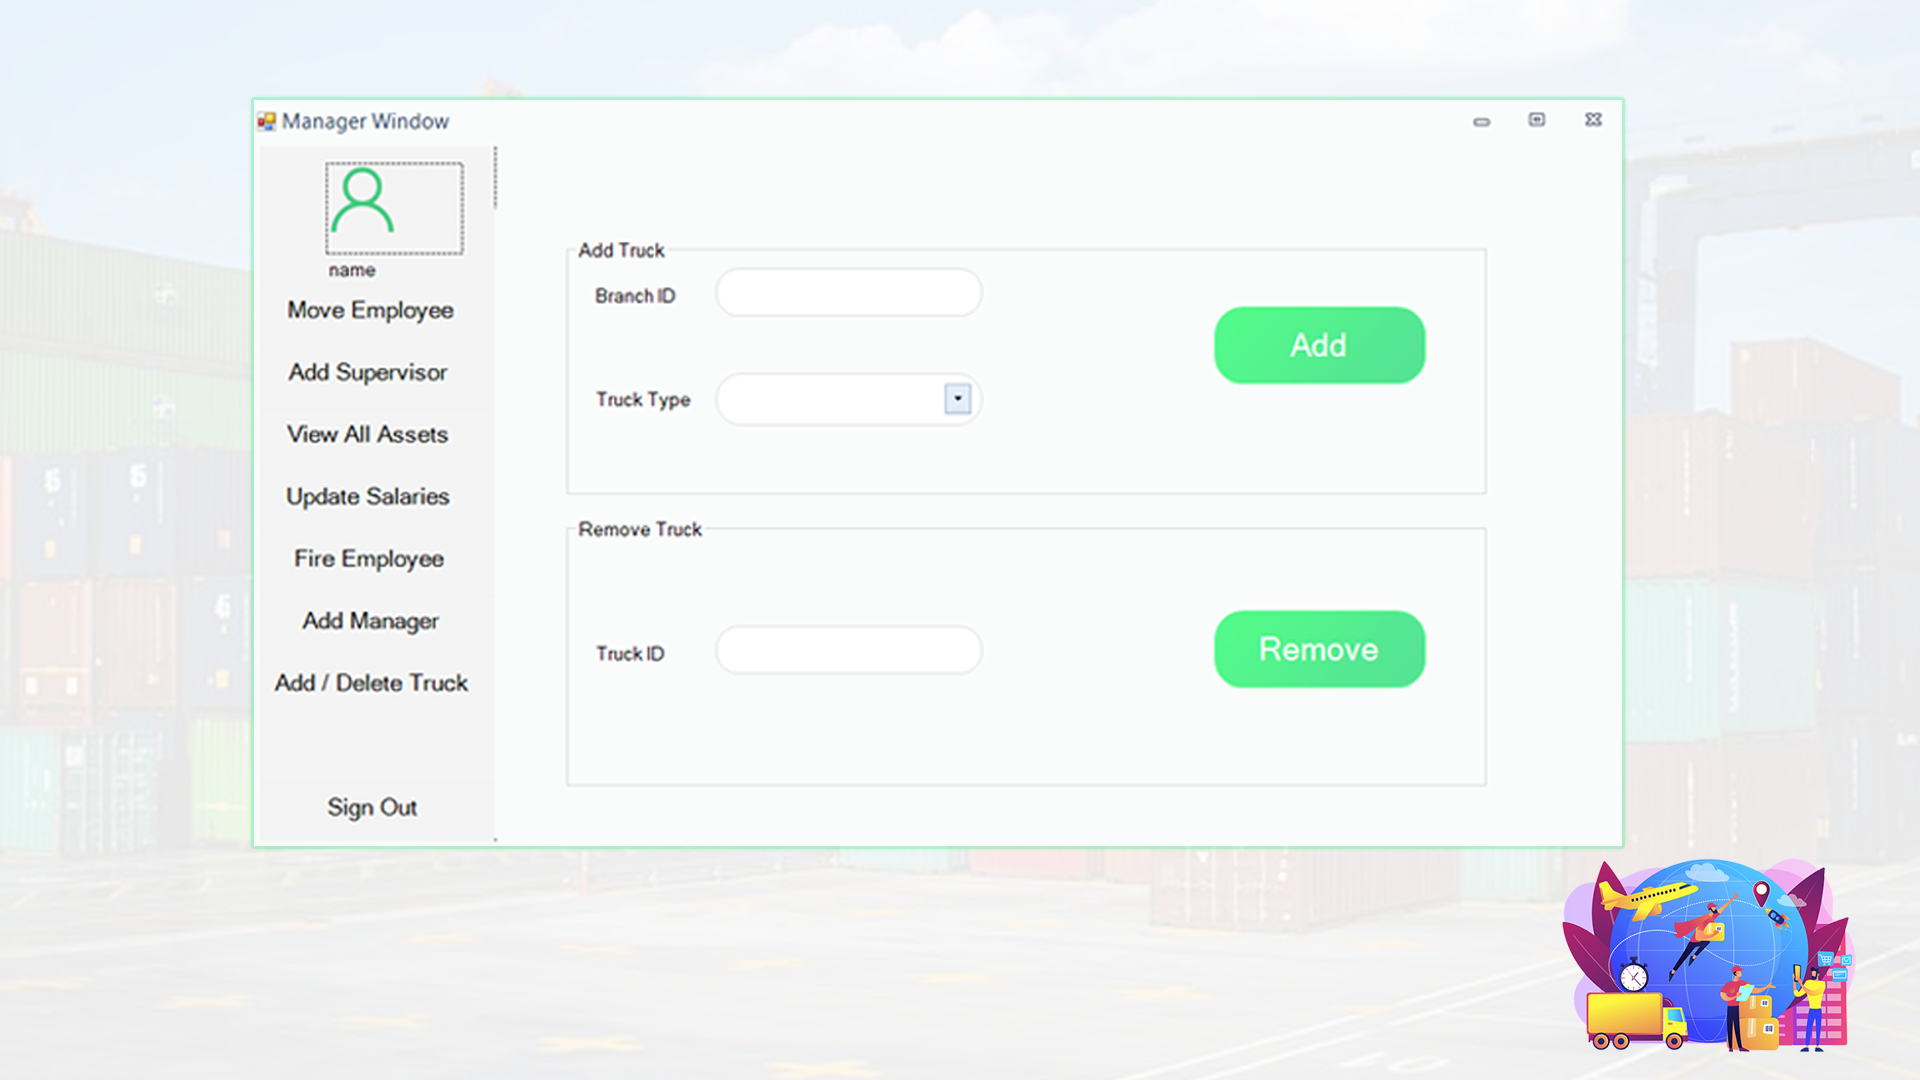Click inside the Truck Type combo box
The width and height of the screenshot is (1920, 1080).
point(830,399)
